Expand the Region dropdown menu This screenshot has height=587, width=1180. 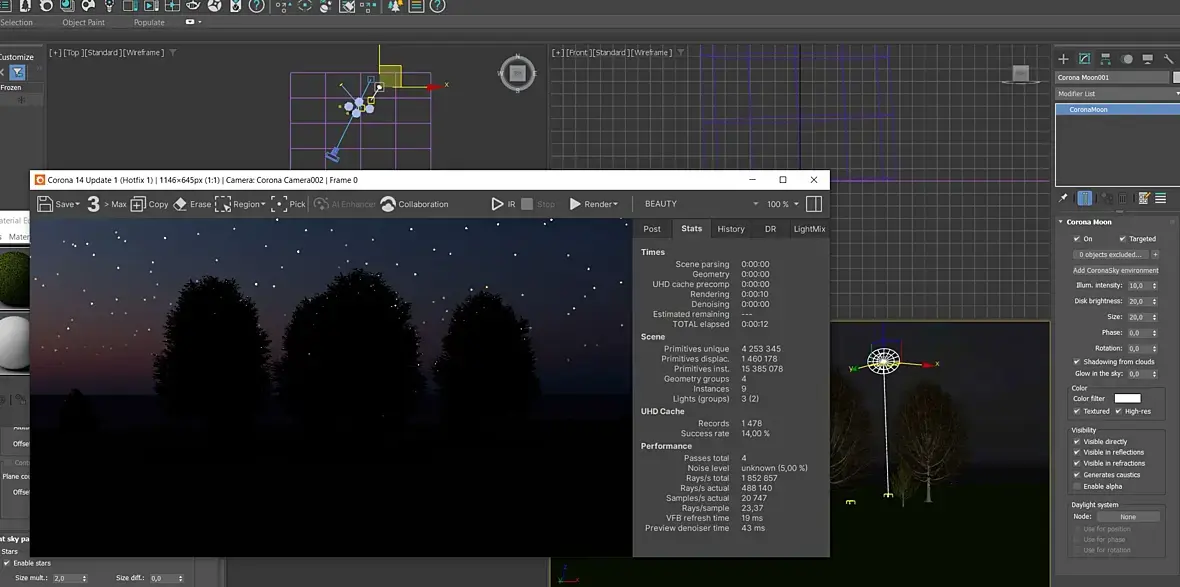coord(263,204)
